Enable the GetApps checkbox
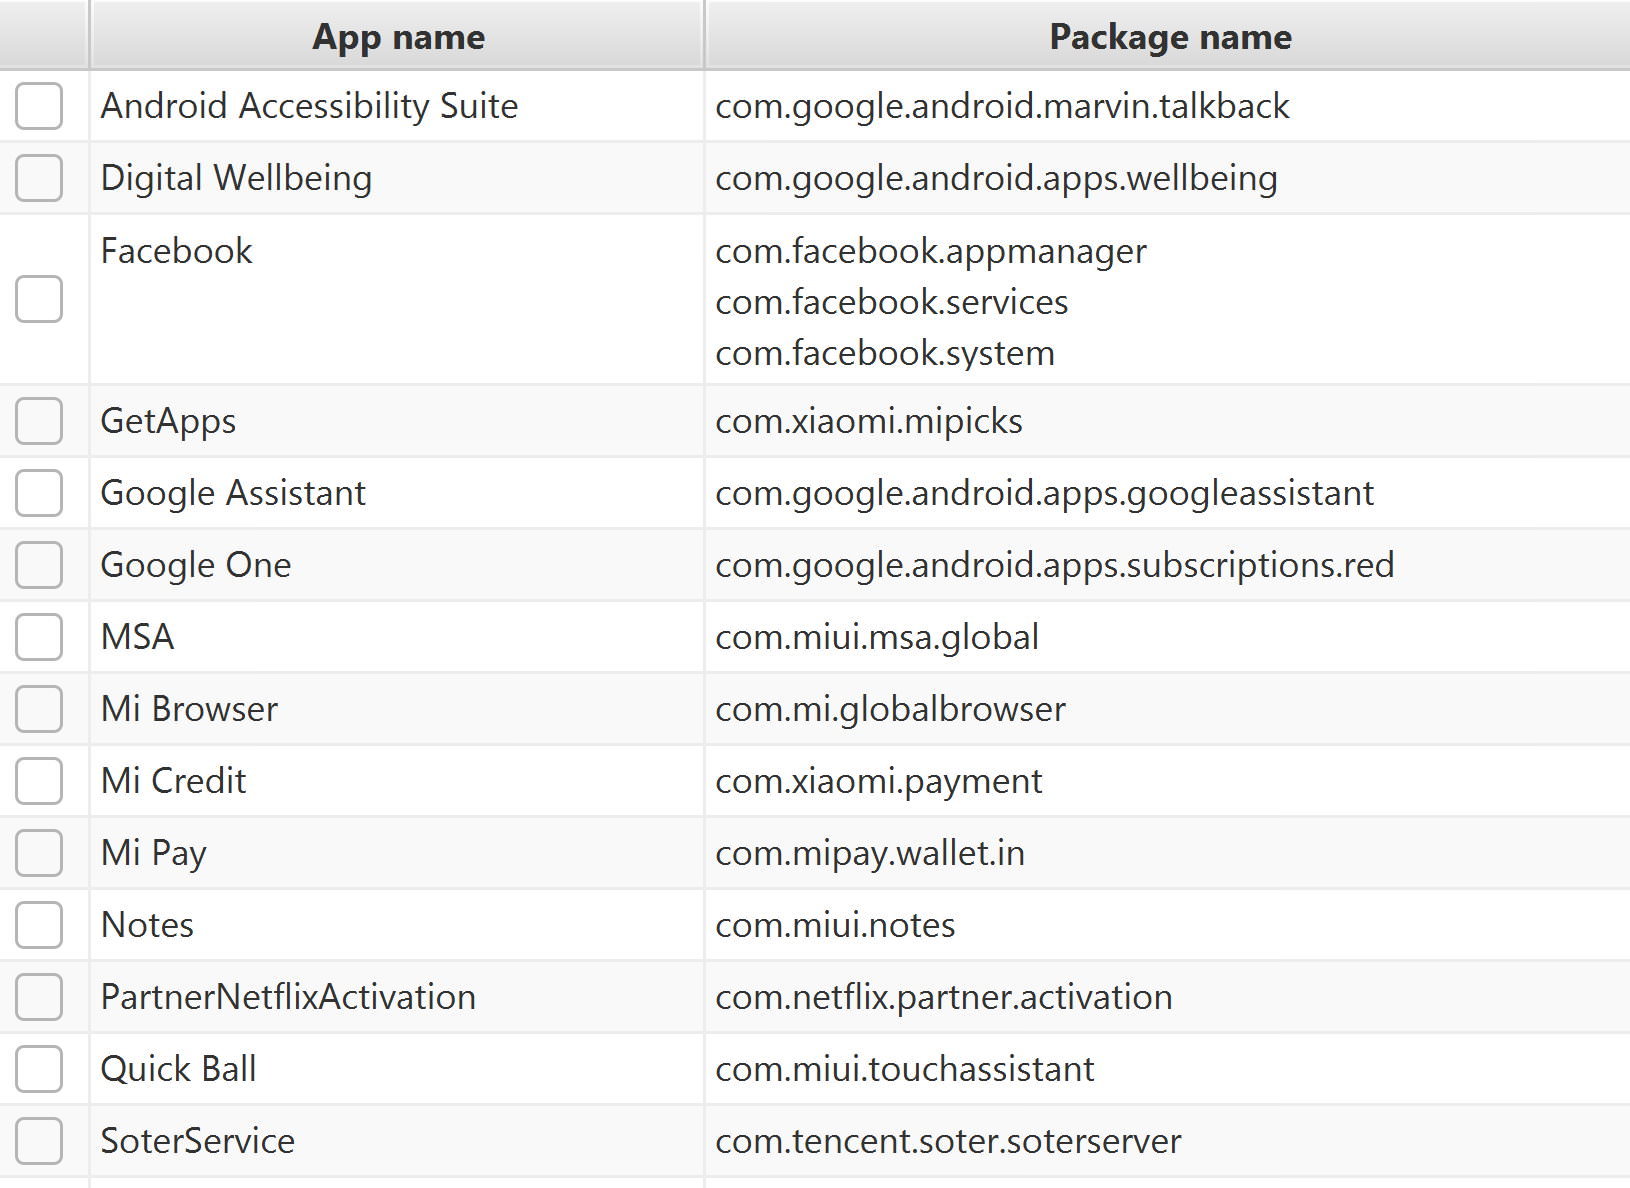1630x1188 pixels. [x=39, y=421]
